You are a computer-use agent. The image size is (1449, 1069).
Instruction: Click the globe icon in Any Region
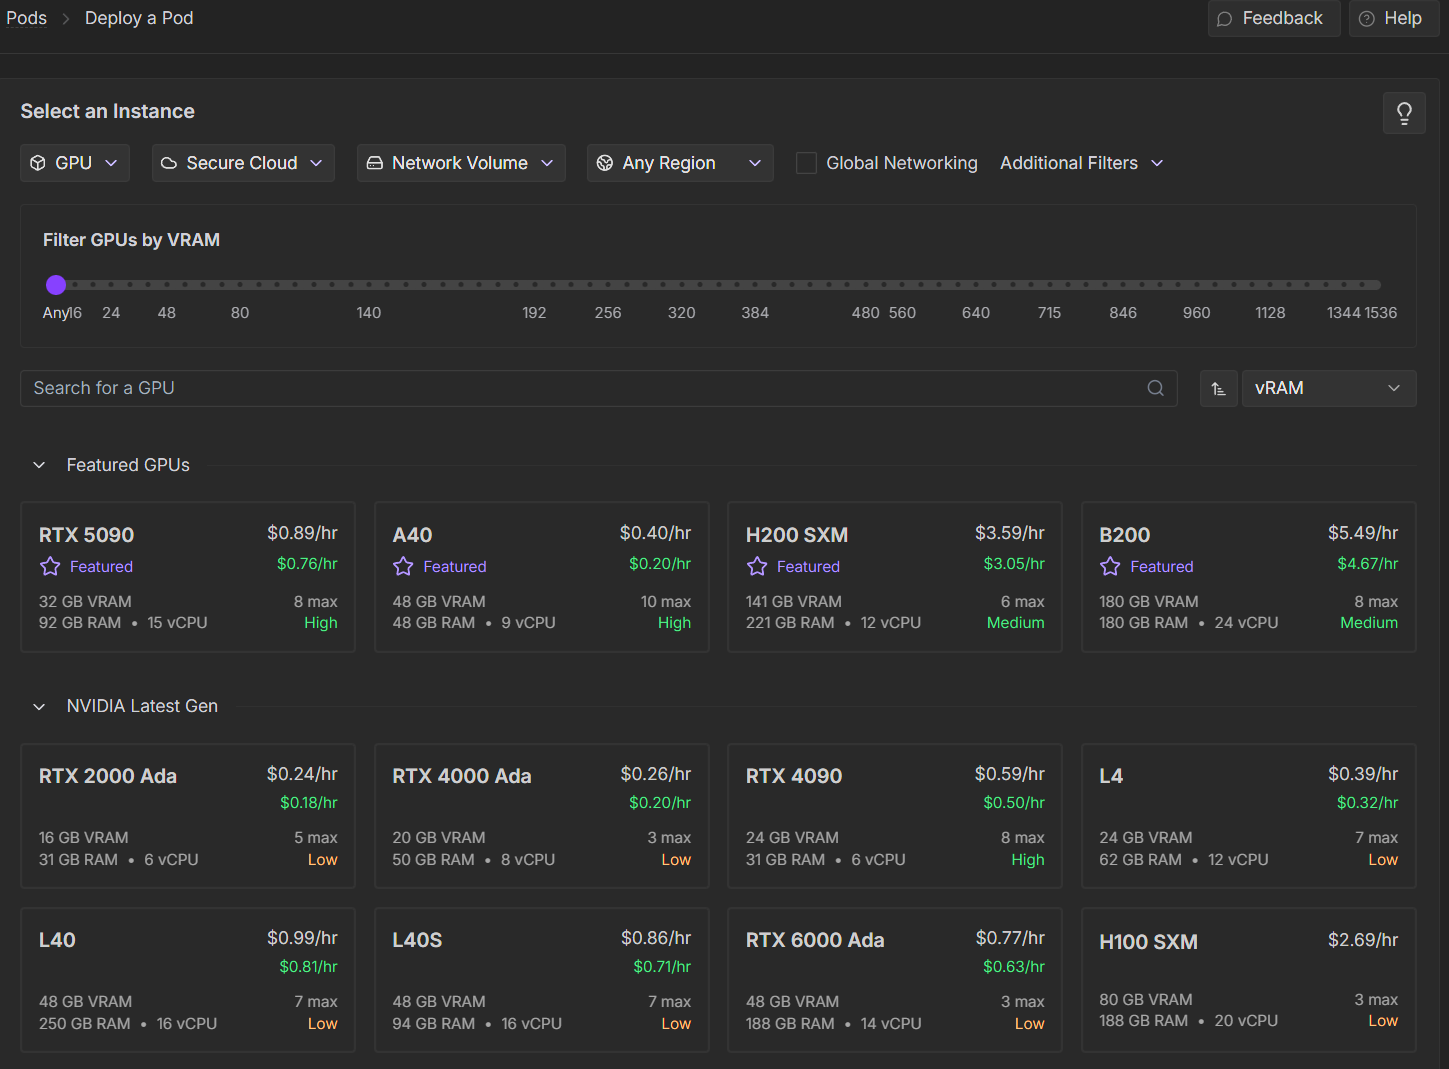point(605,163)
